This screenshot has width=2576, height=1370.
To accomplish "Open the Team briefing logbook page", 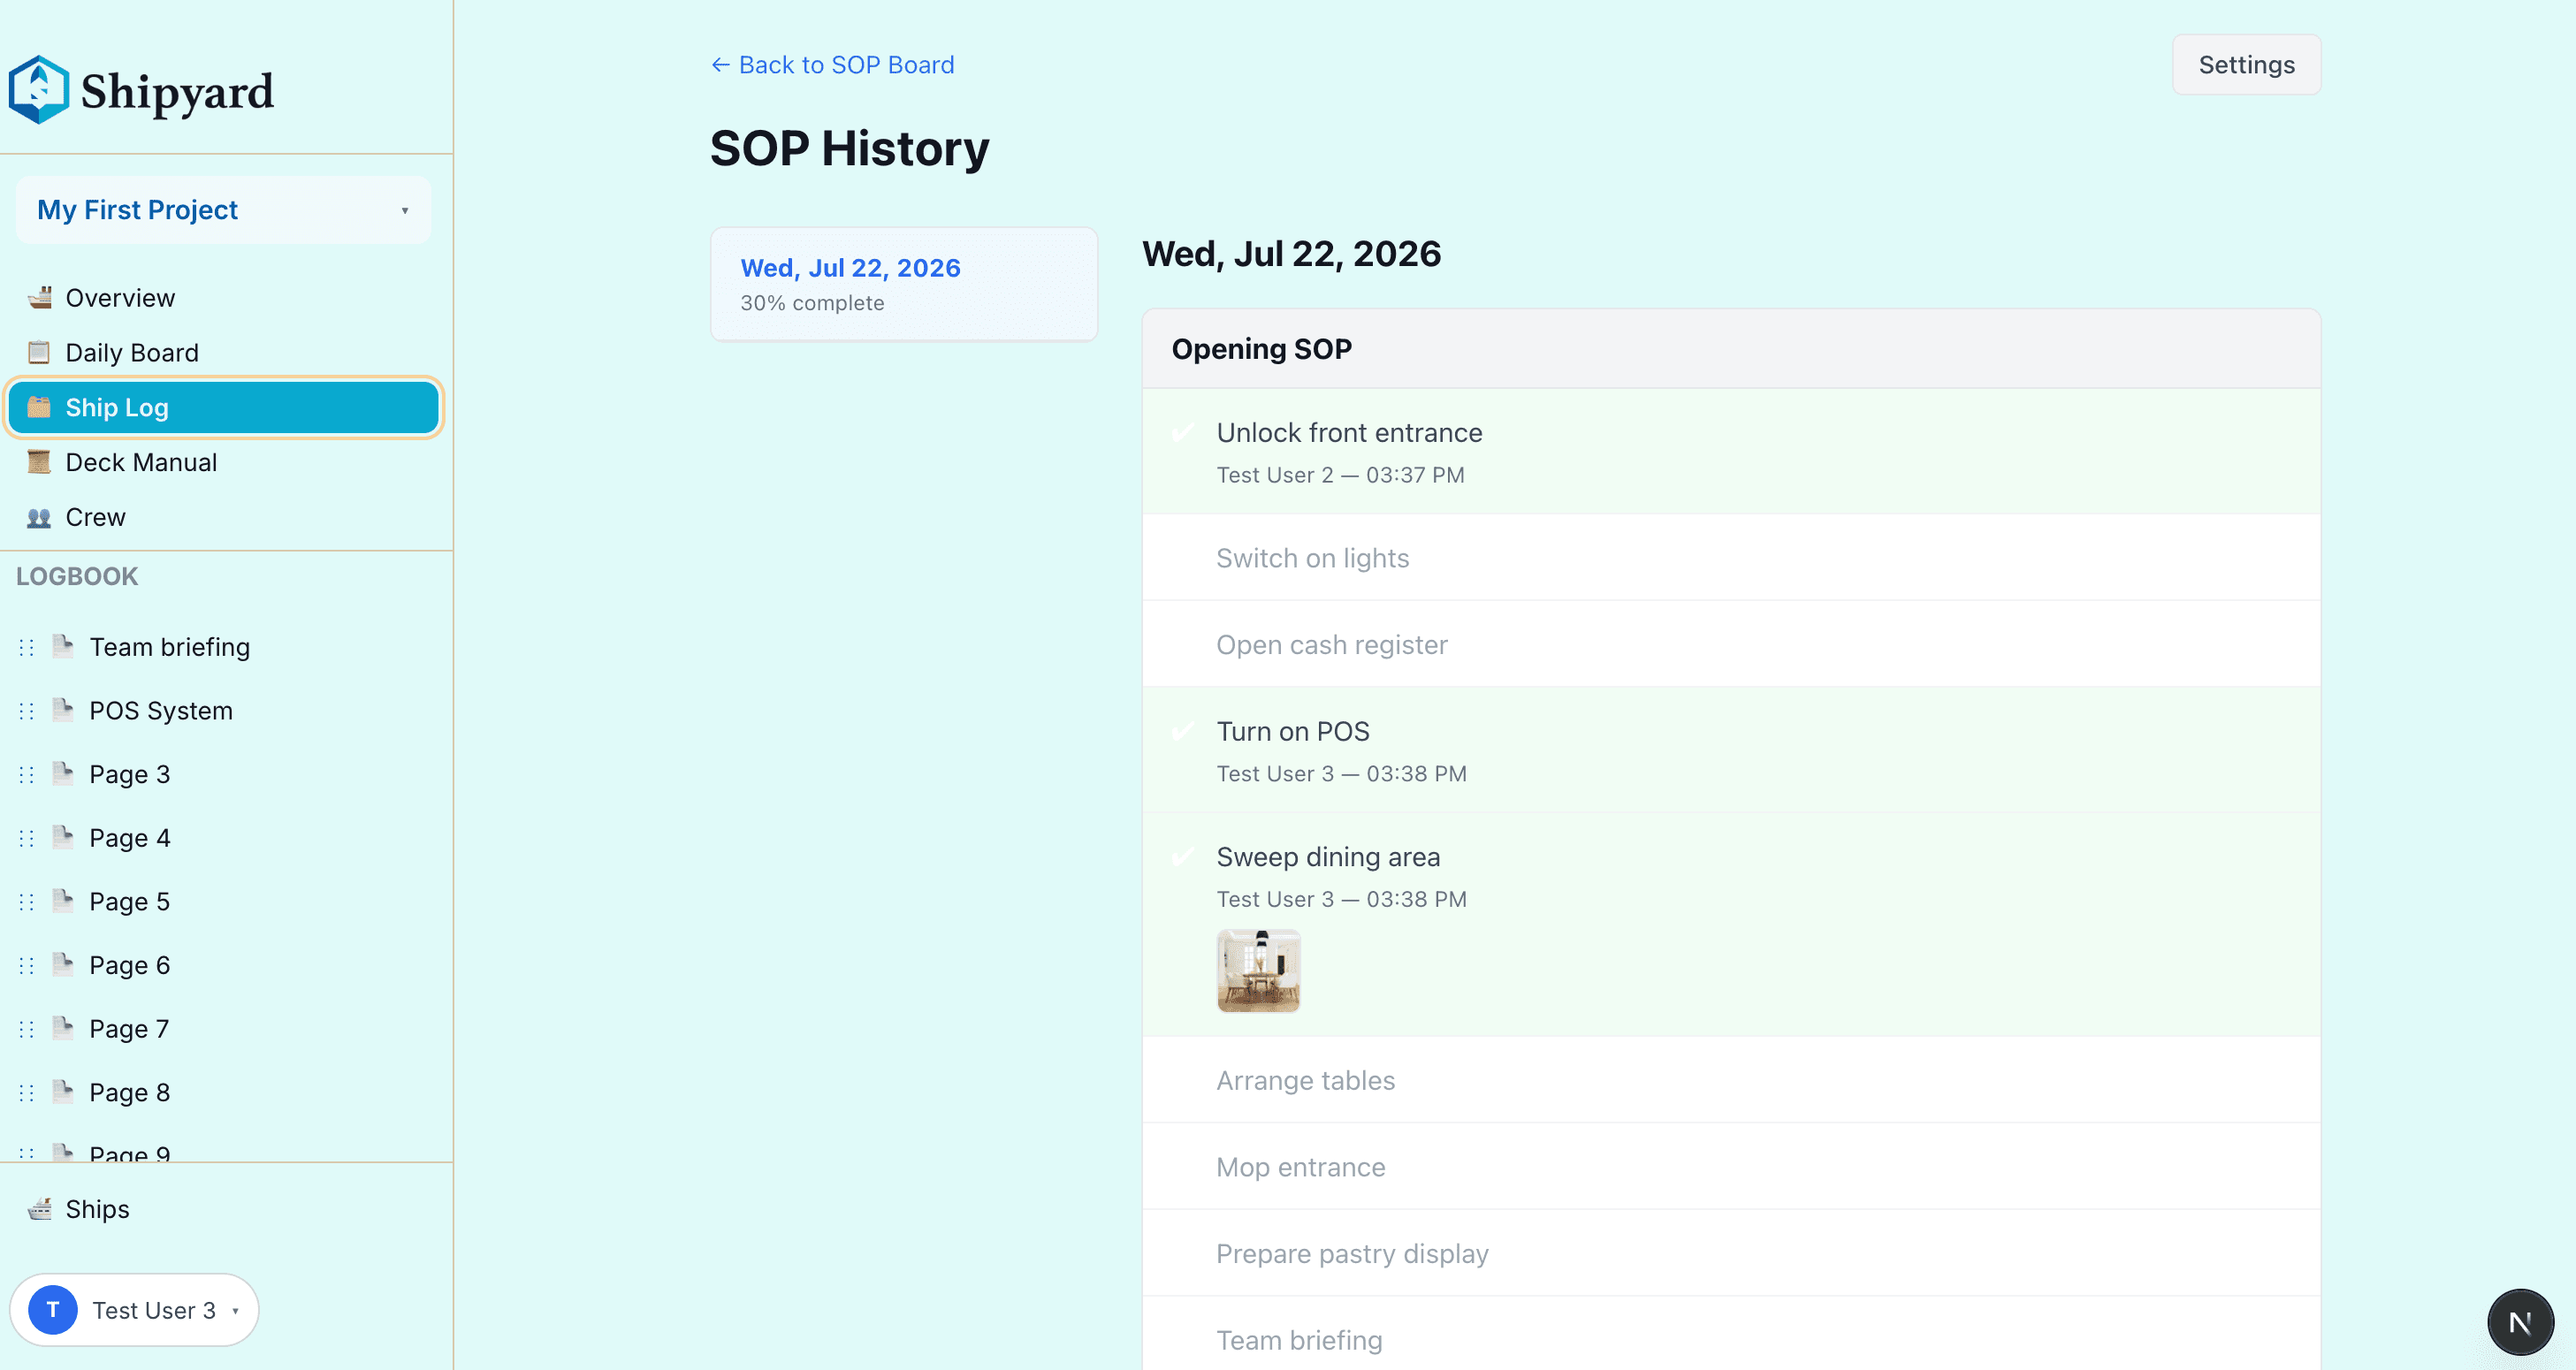I will 169,647.
